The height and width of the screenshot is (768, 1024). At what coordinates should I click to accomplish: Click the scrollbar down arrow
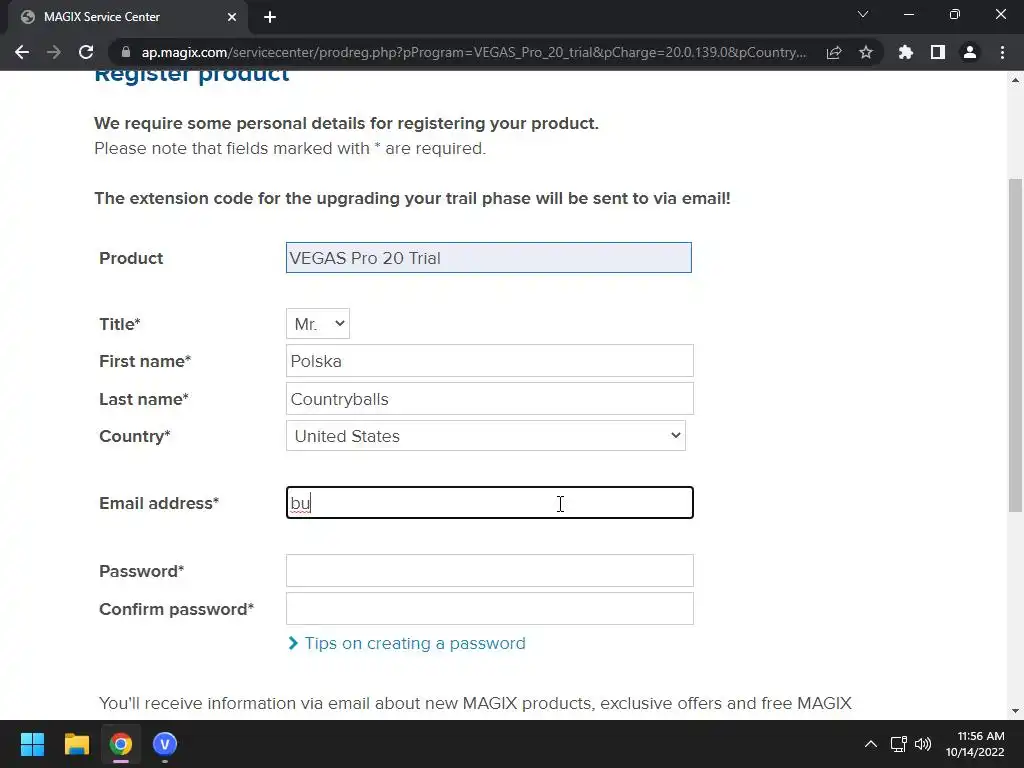click(1016, 711)
